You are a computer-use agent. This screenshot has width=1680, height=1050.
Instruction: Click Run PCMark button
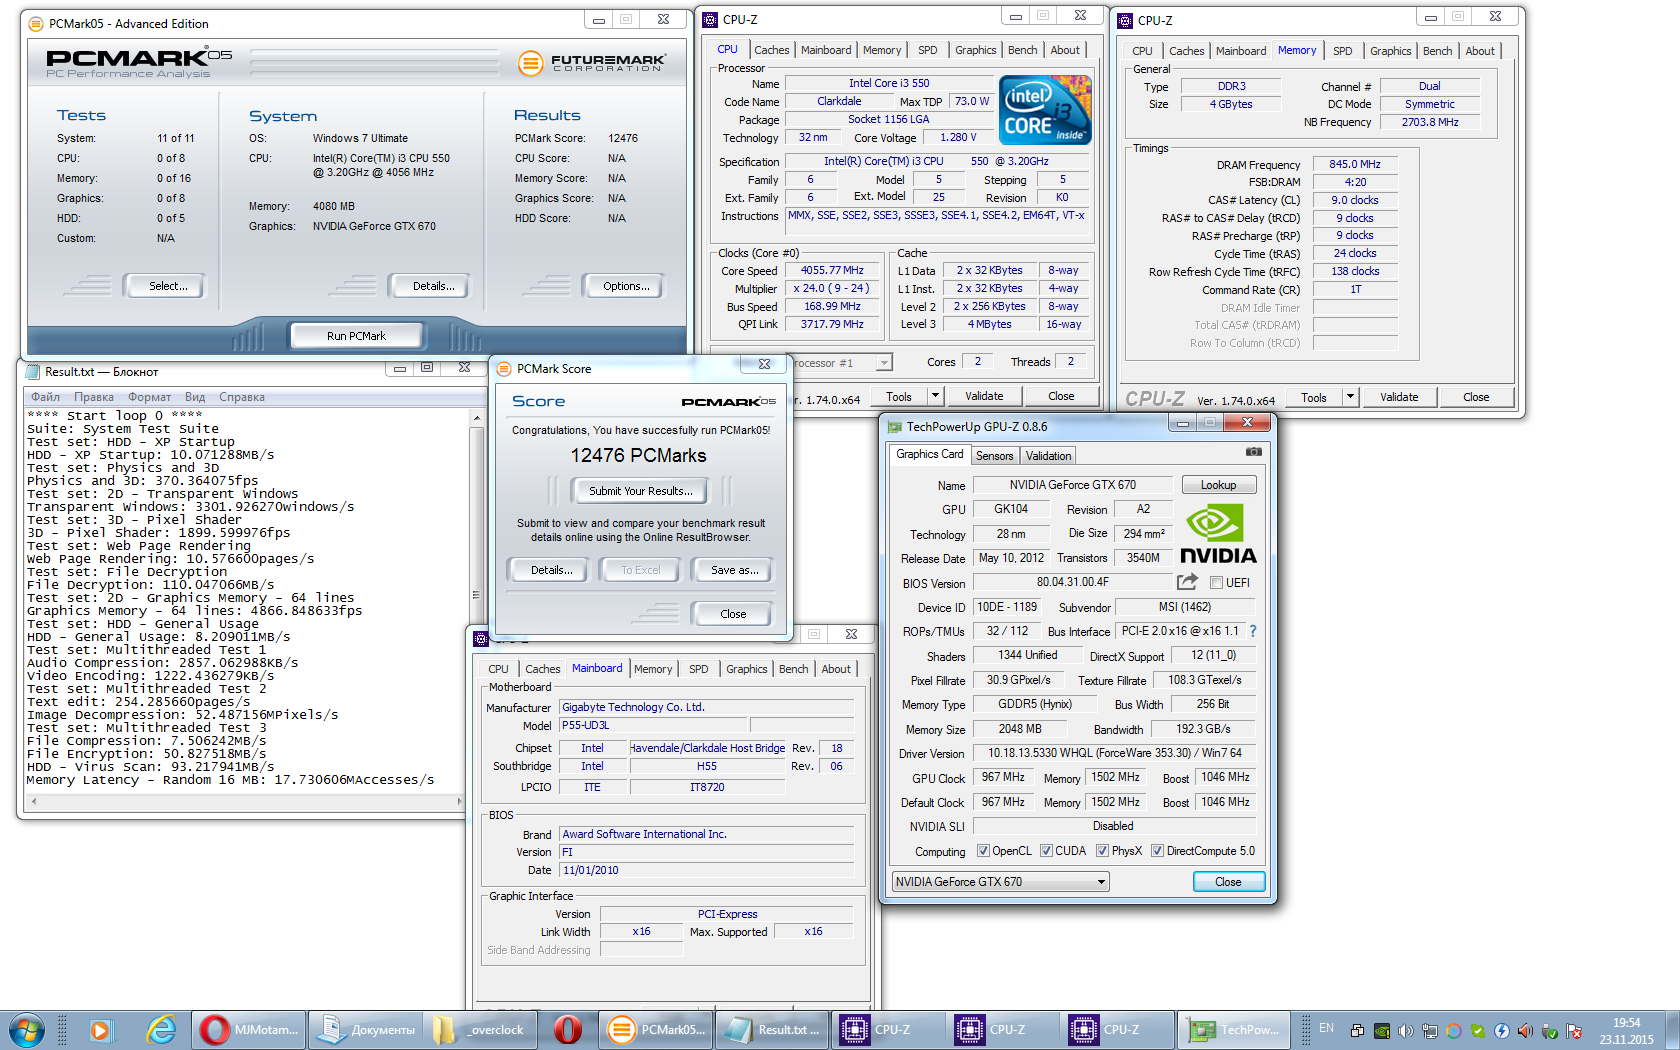pos(356,336)
